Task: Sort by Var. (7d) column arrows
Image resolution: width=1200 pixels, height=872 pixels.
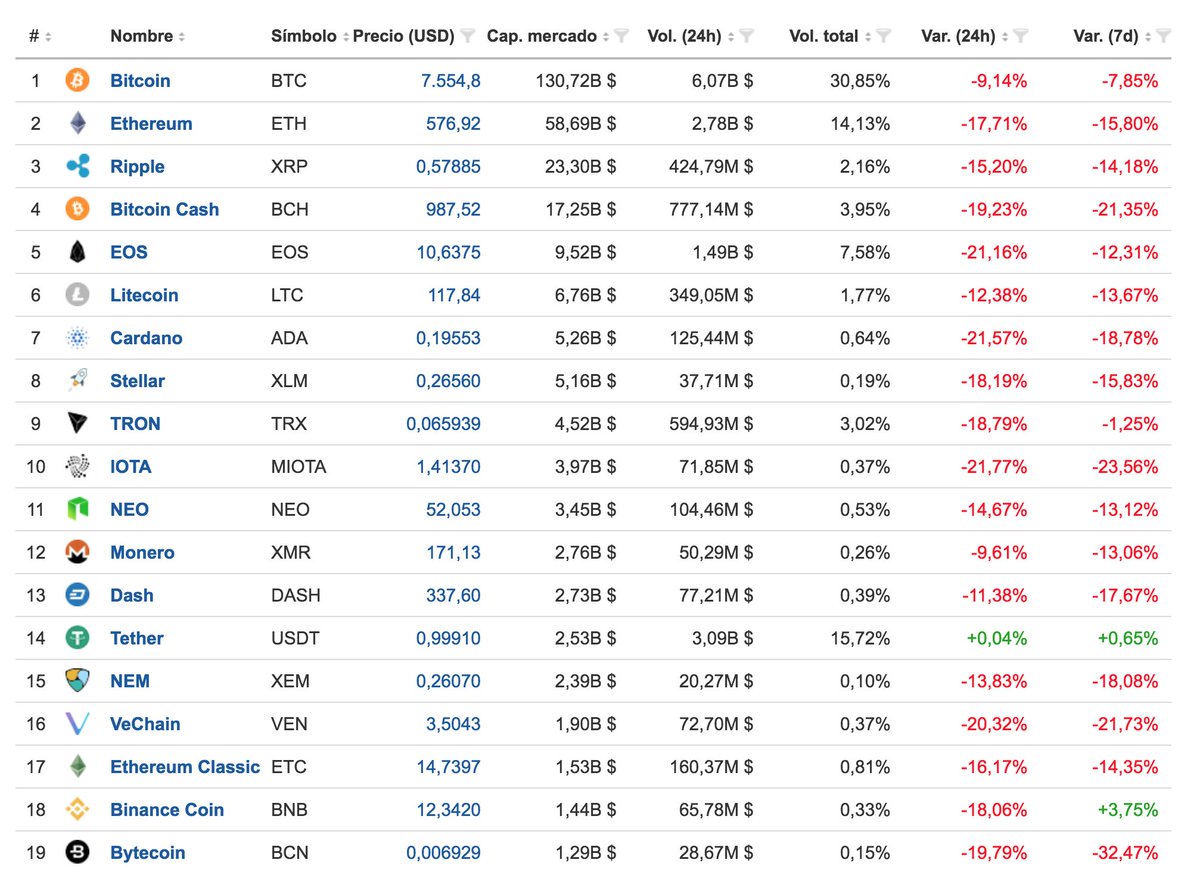Action: (x=1147, y=37)
